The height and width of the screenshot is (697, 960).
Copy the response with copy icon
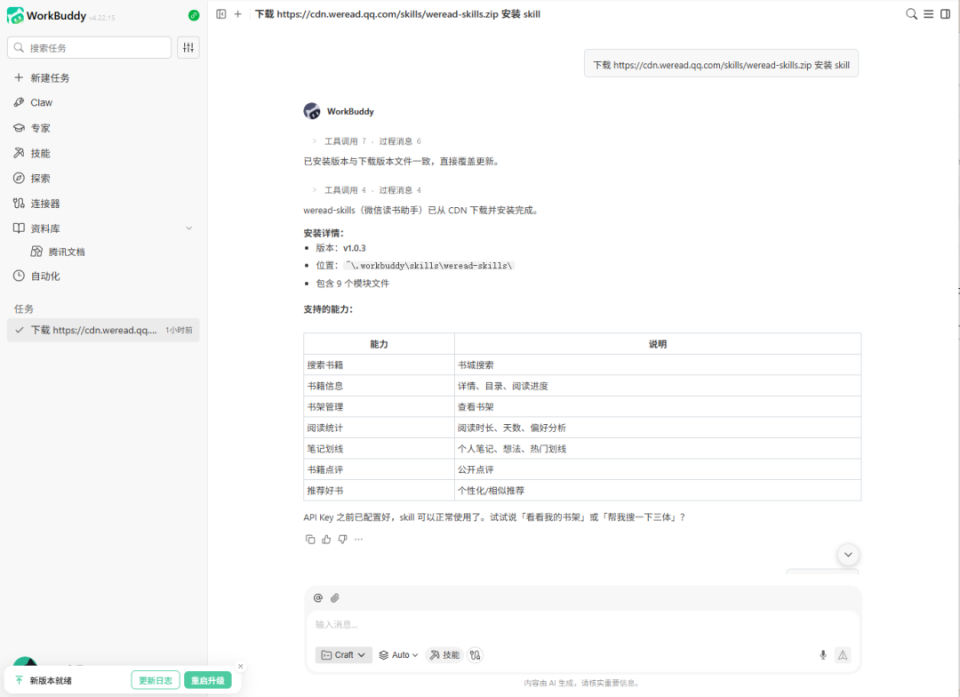(310, 539)
